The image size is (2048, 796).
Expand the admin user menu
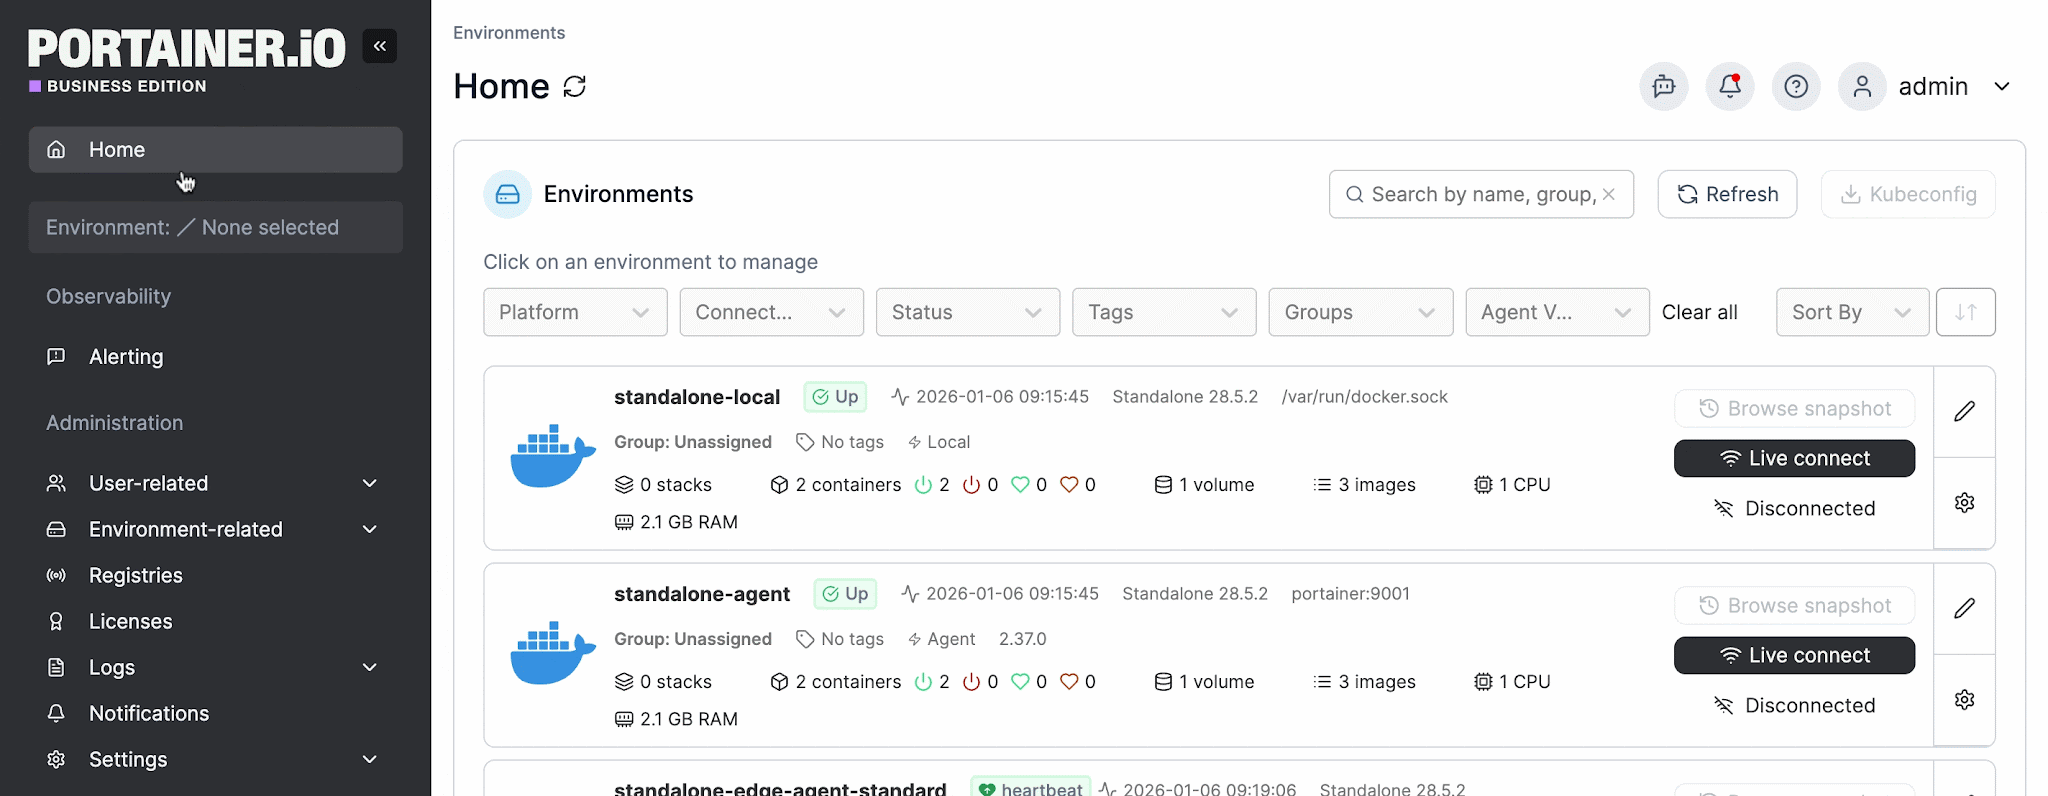2002,86
